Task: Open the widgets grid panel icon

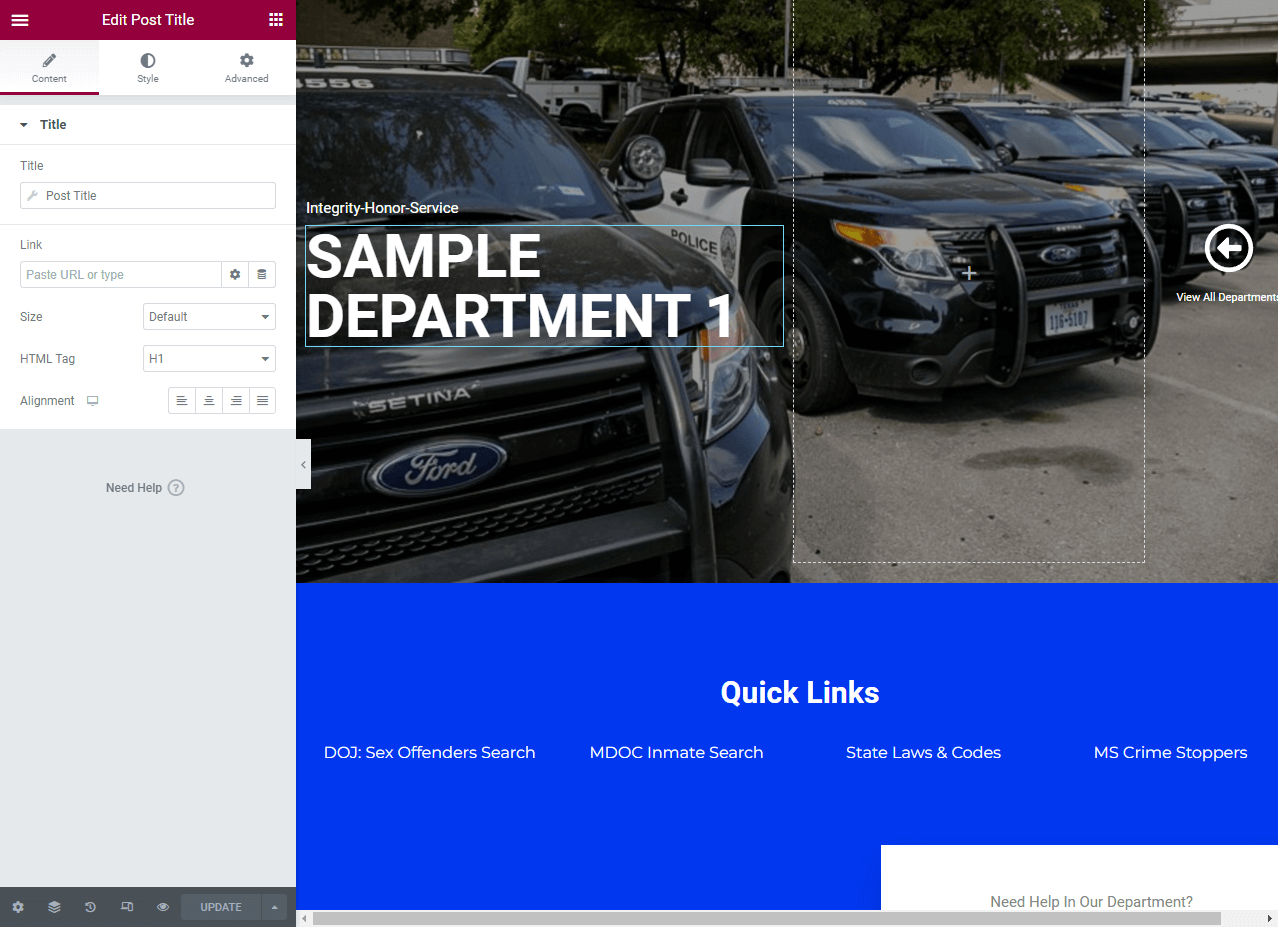Action: 276,20
